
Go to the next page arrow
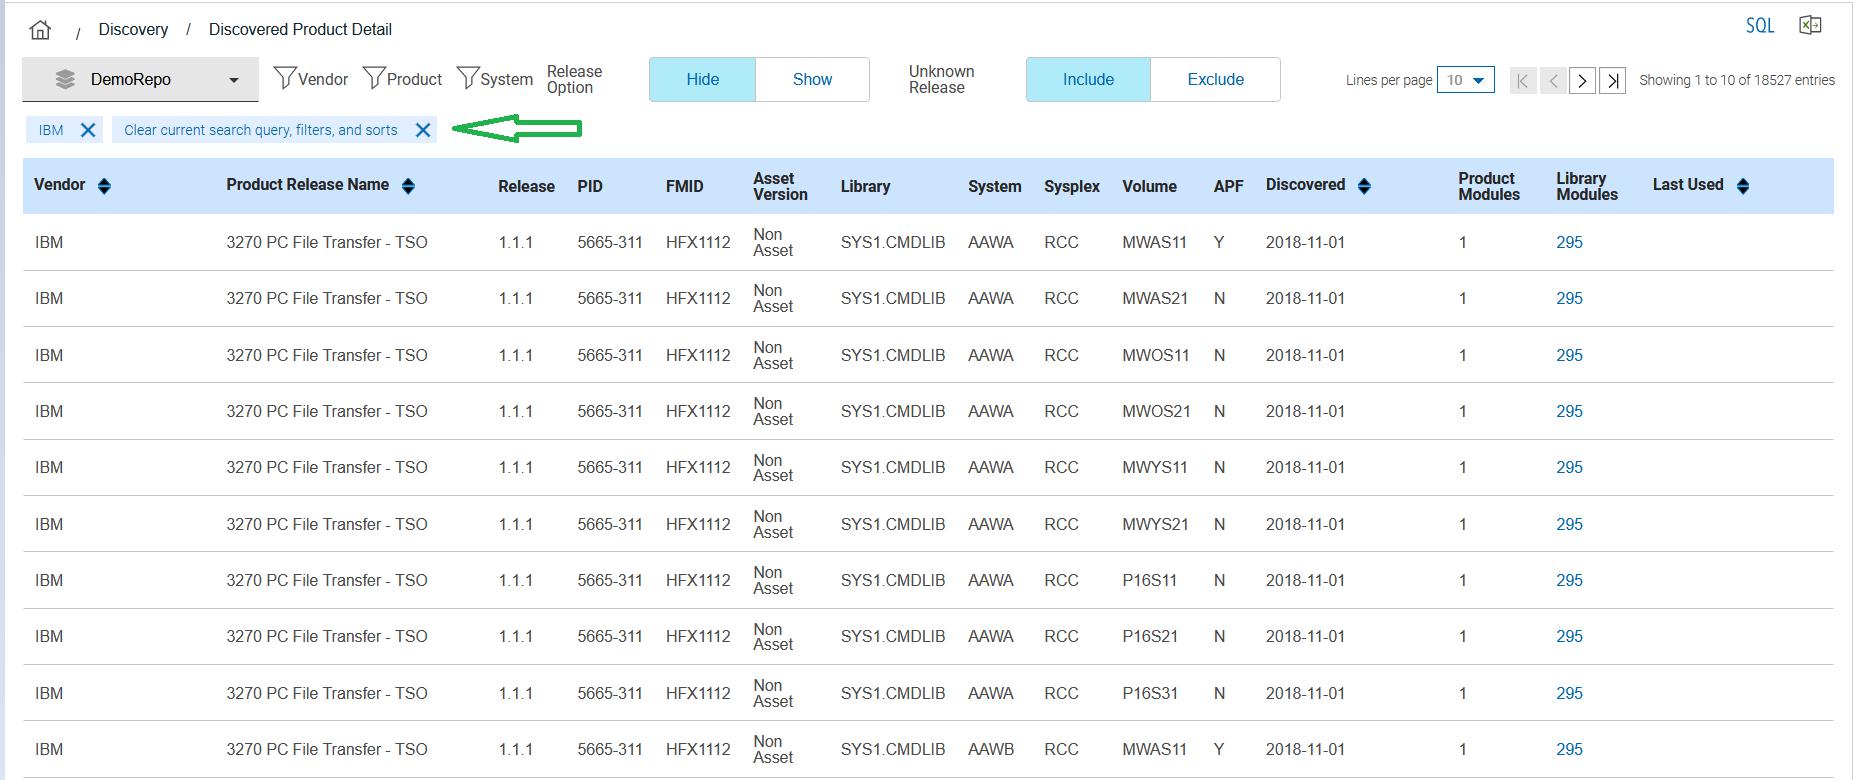[x=1582, y=80]
